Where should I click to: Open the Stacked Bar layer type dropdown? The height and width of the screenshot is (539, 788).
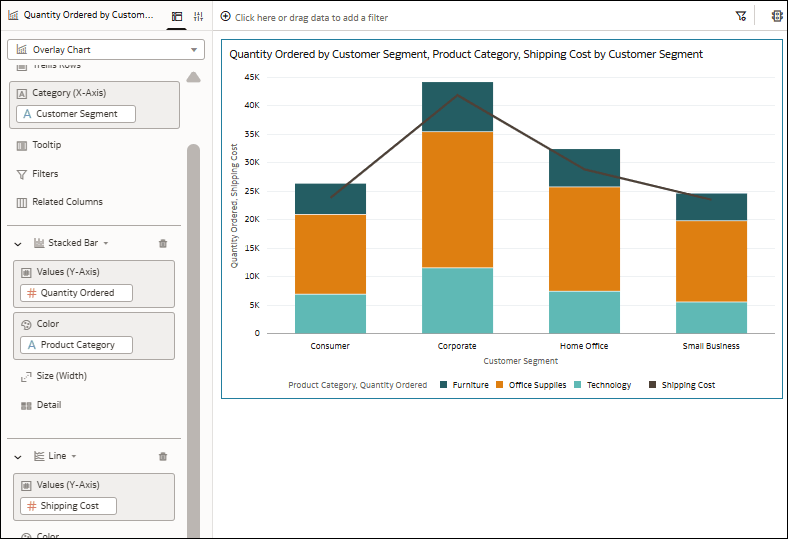(x=106, y=243)
